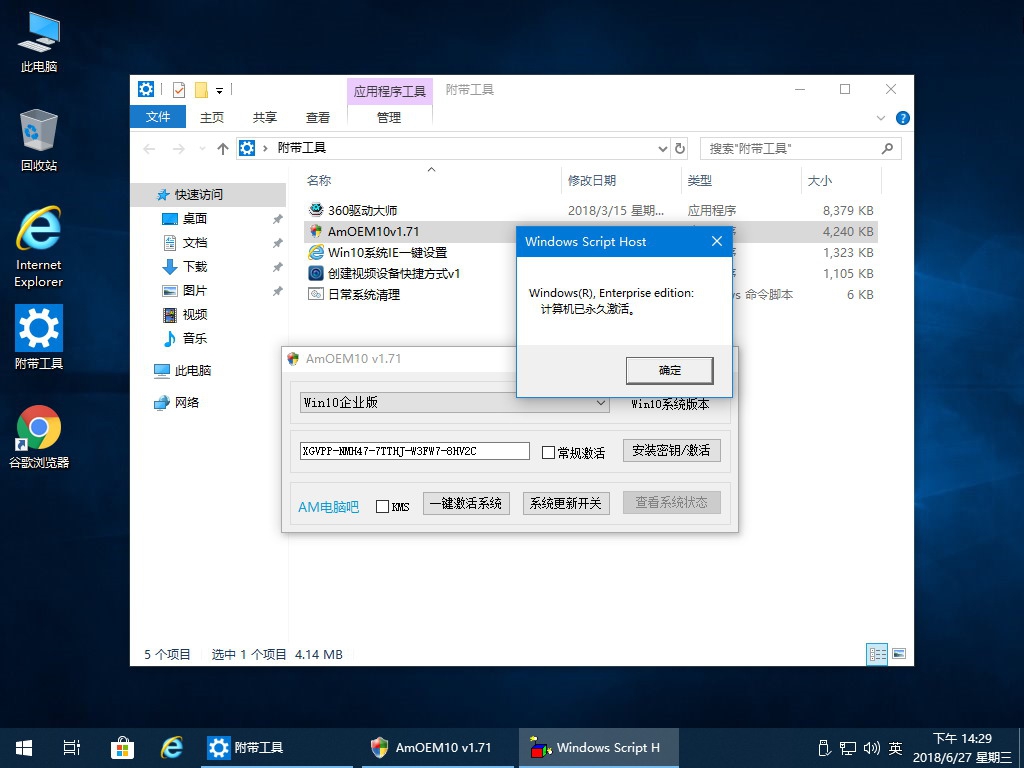The height and width of the screenshot is (768, 1024).
Task: Select 下载 in navigation pane
Action: coord(195,266)
